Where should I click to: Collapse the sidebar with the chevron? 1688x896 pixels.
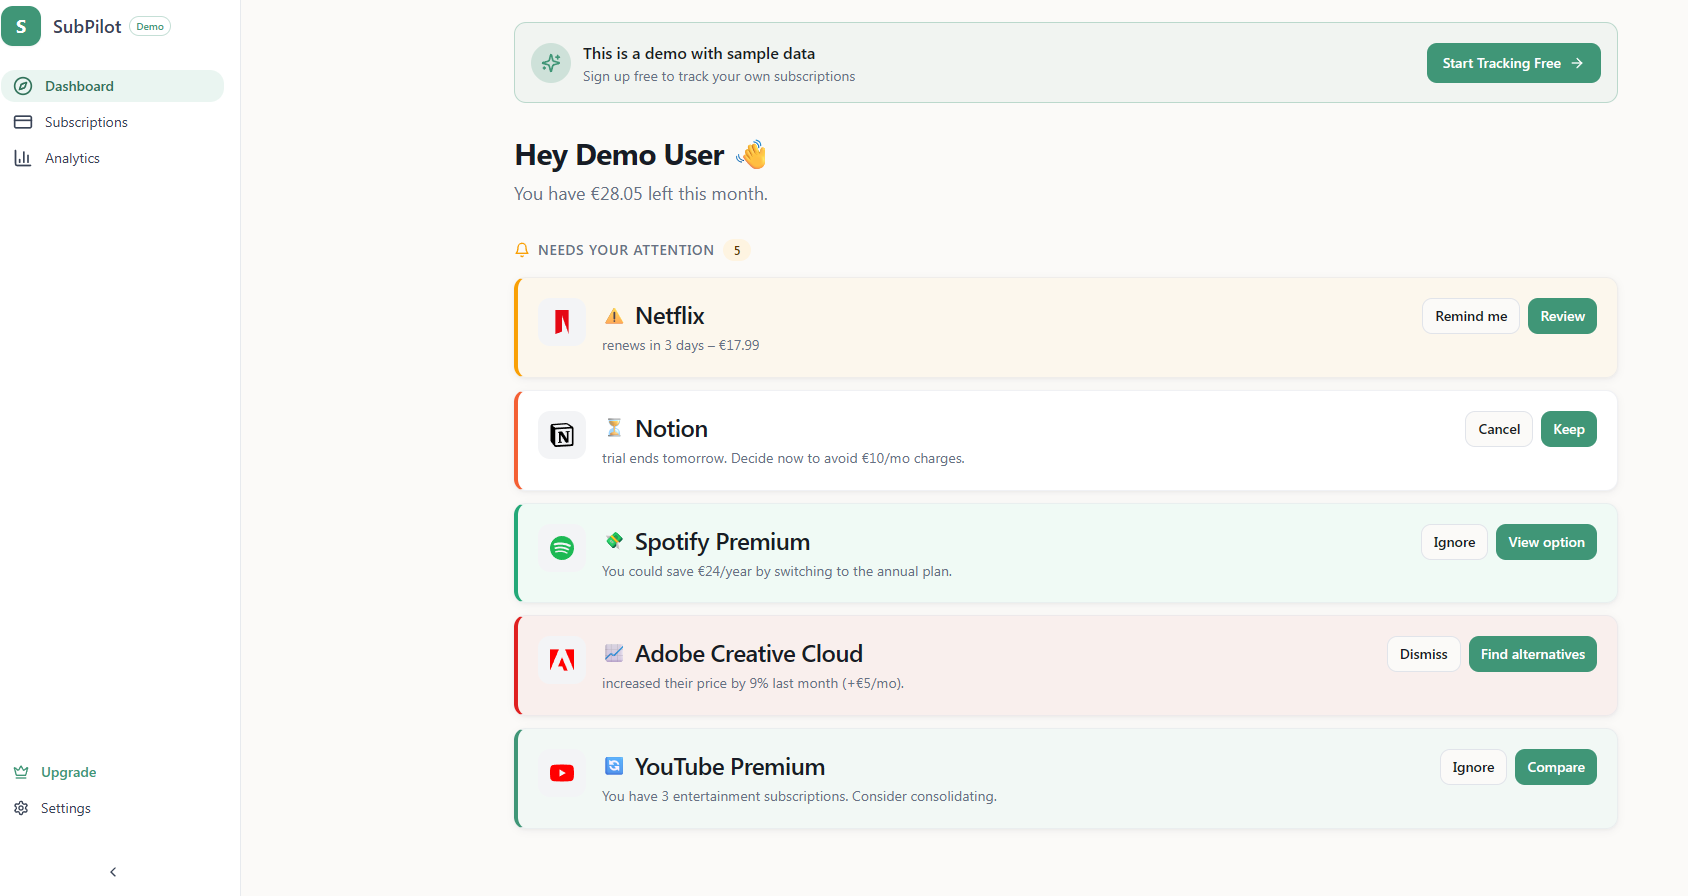(113, 872)
